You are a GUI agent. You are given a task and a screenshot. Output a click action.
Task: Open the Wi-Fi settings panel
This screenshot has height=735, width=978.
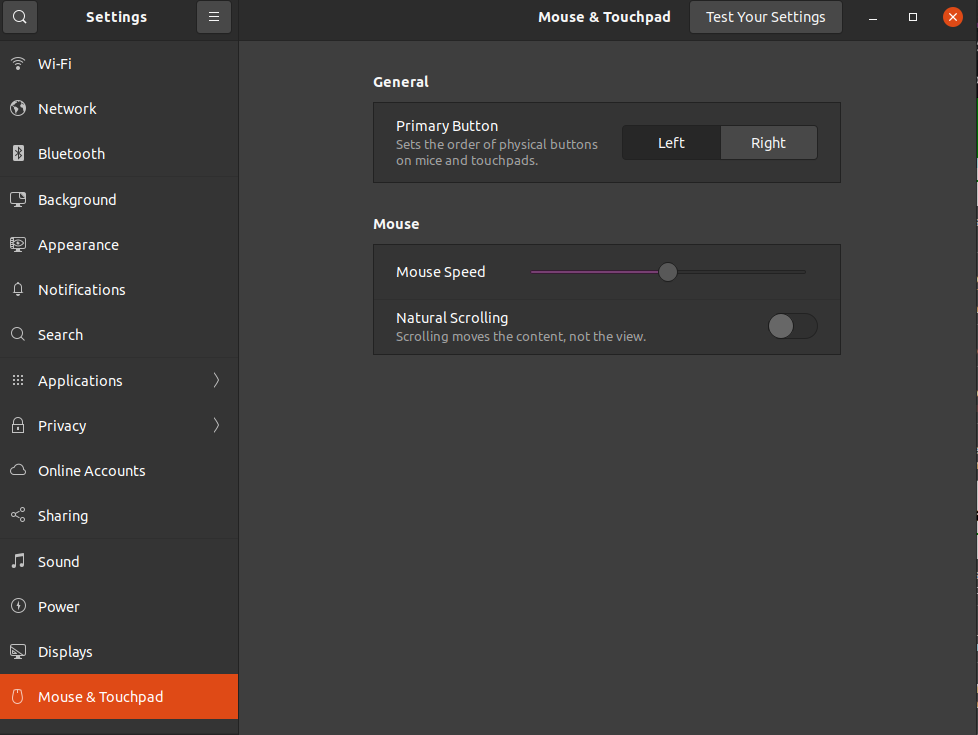pyautogui.click(x=119, y=64)
